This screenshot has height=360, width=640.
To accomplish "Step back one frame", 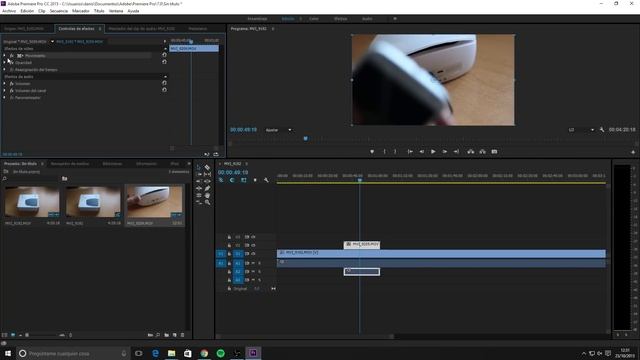I will point(422,151).
